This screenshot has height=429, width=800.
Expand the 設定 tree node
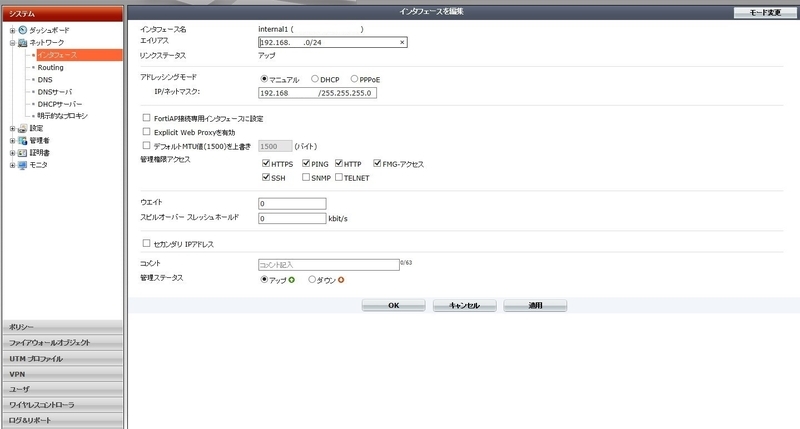[13, 129]
